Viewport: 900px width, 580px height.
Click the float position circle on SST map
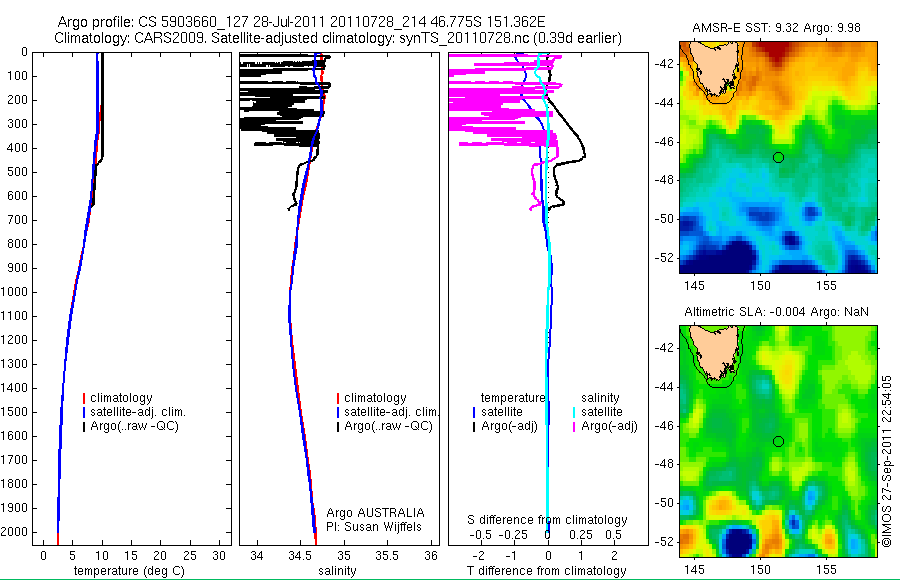click(778, 157)
